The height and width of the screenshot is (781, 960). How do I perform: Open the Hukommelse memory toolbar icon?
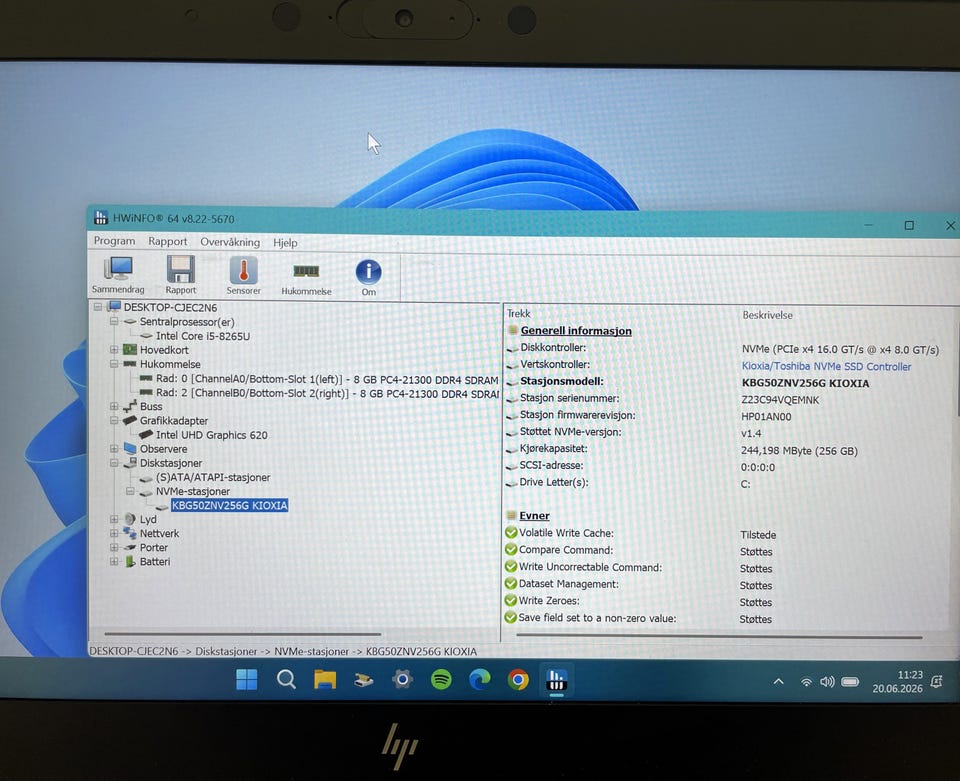click(x=306, y=278)
